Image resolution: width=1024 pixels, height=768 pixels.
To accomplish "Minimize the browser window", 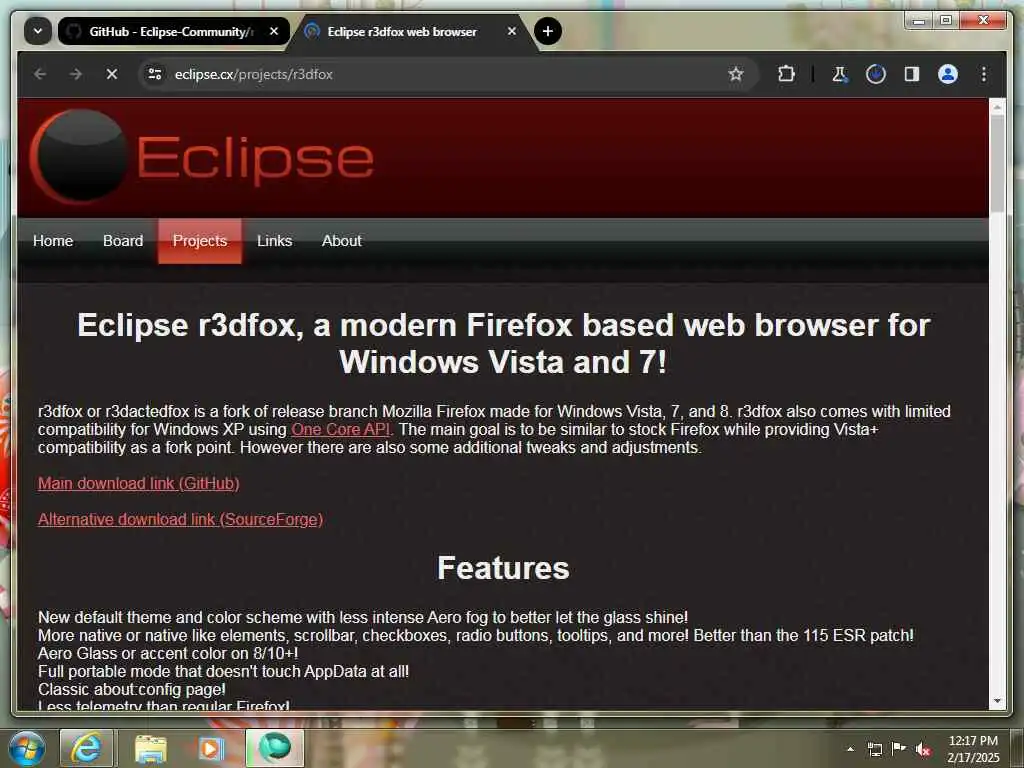I will (918, 21).
